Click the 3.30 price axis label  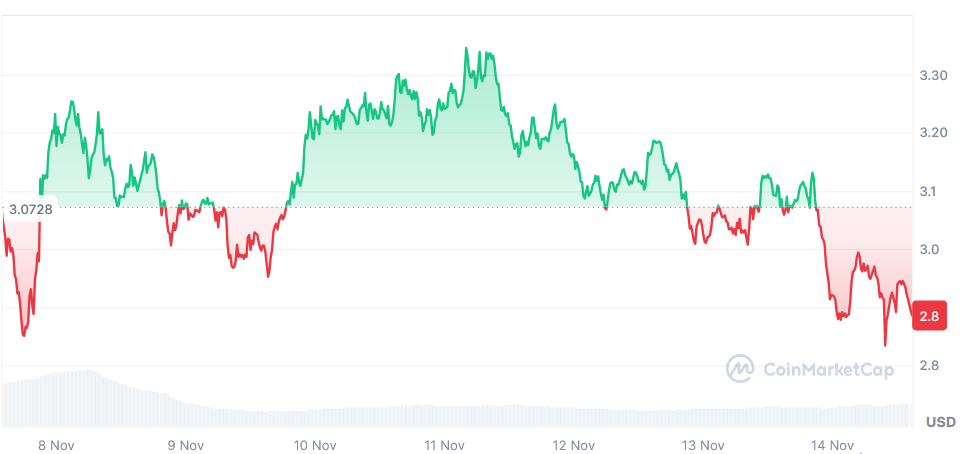coord(933,75)
